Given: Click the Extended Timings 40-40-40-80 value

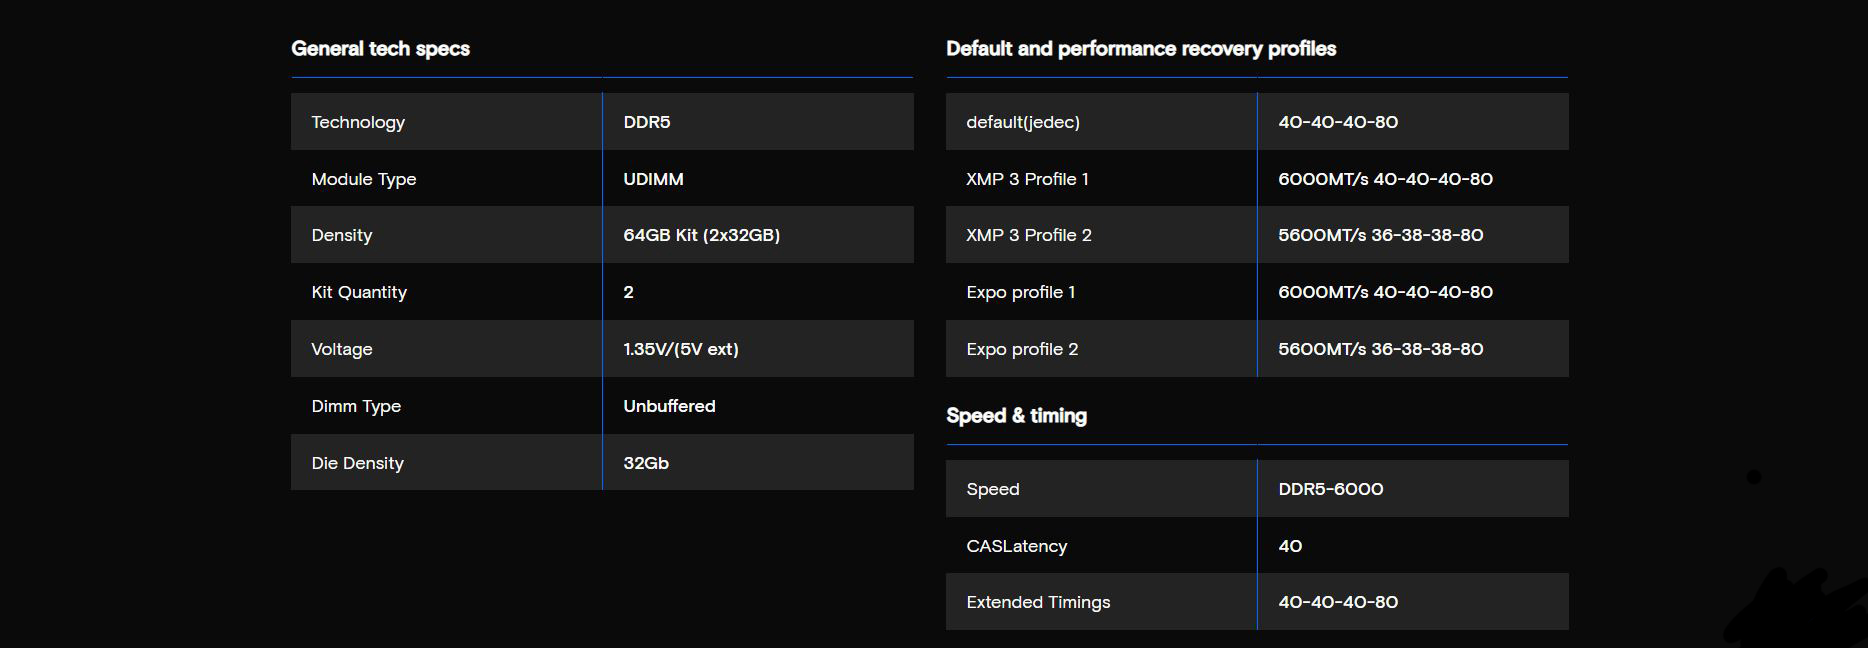Looking at the screenshot, I should [x=1338, y=602].
